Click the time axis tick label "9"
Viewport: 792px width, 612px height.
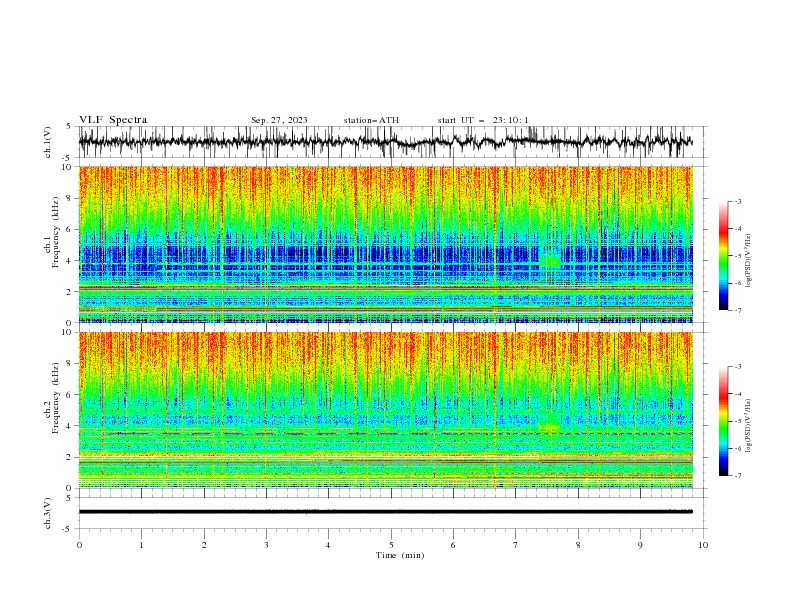[640, 545]
